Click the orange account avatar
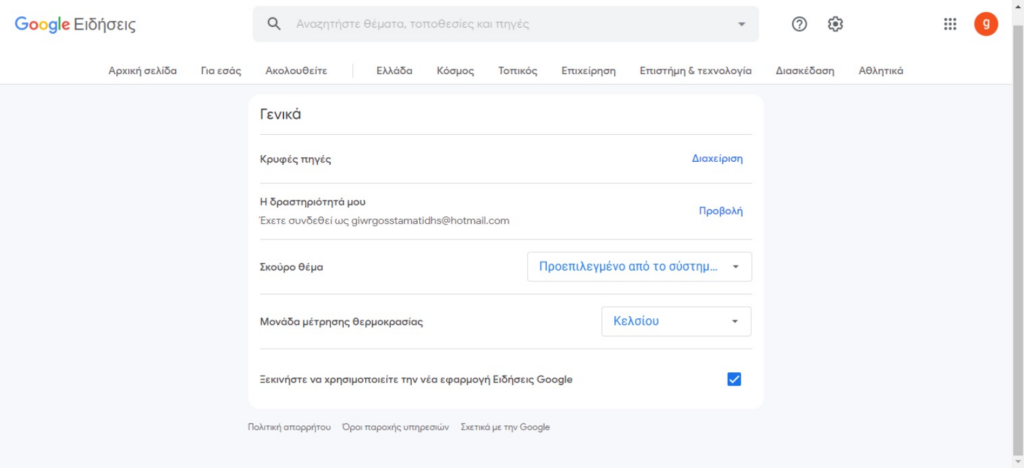 pos(986,24)
